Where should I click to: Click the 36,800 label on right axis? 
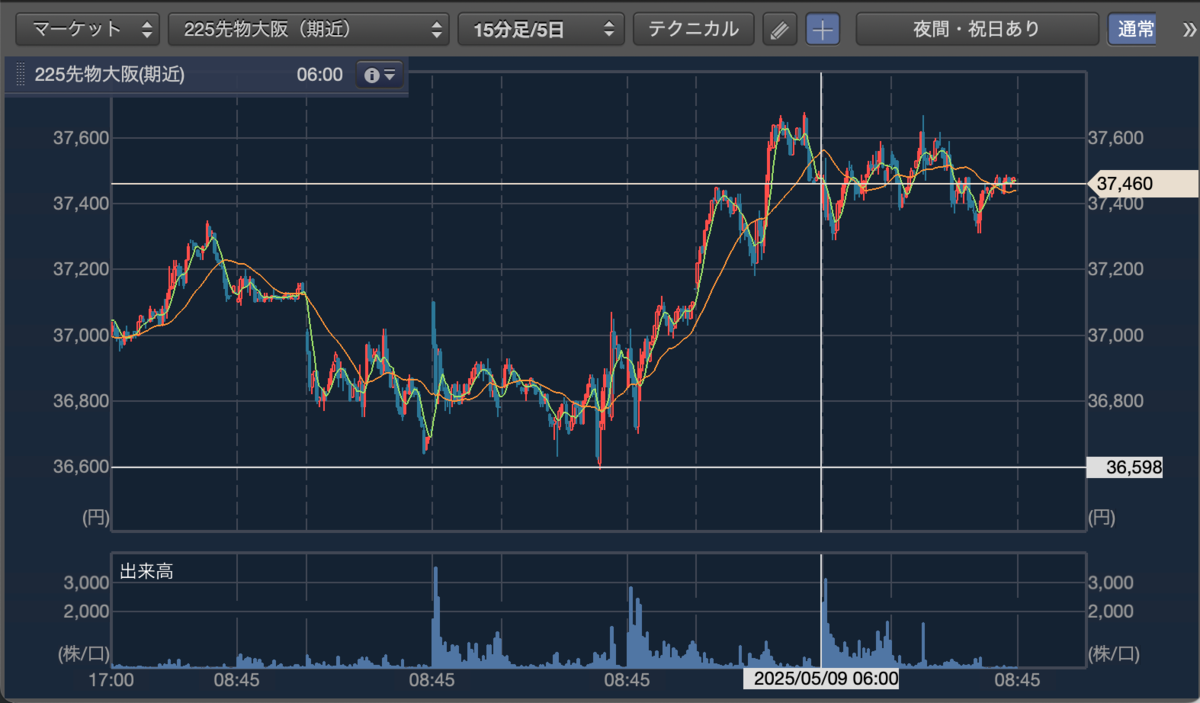1115,401
